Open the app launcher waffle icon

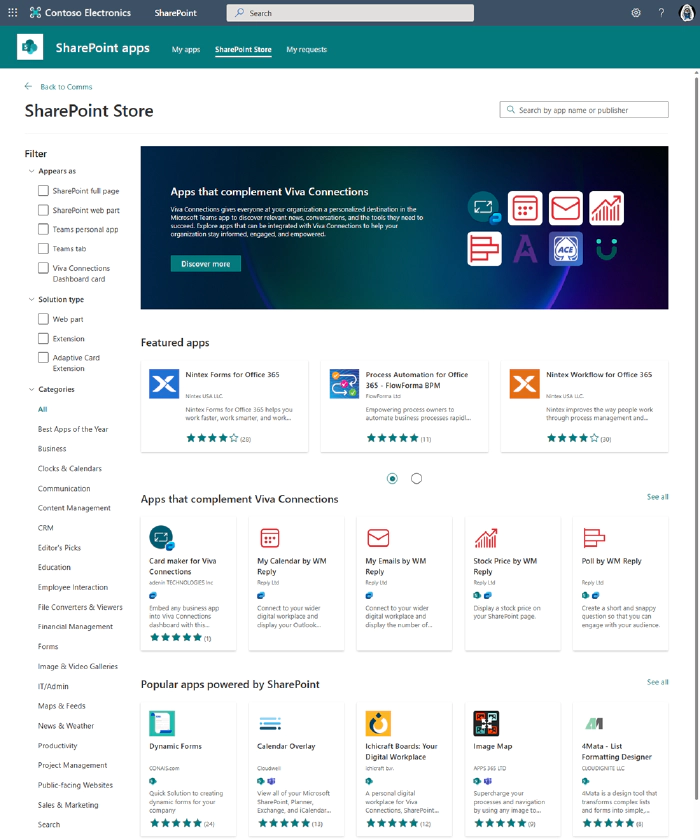(x=13, y=12)
